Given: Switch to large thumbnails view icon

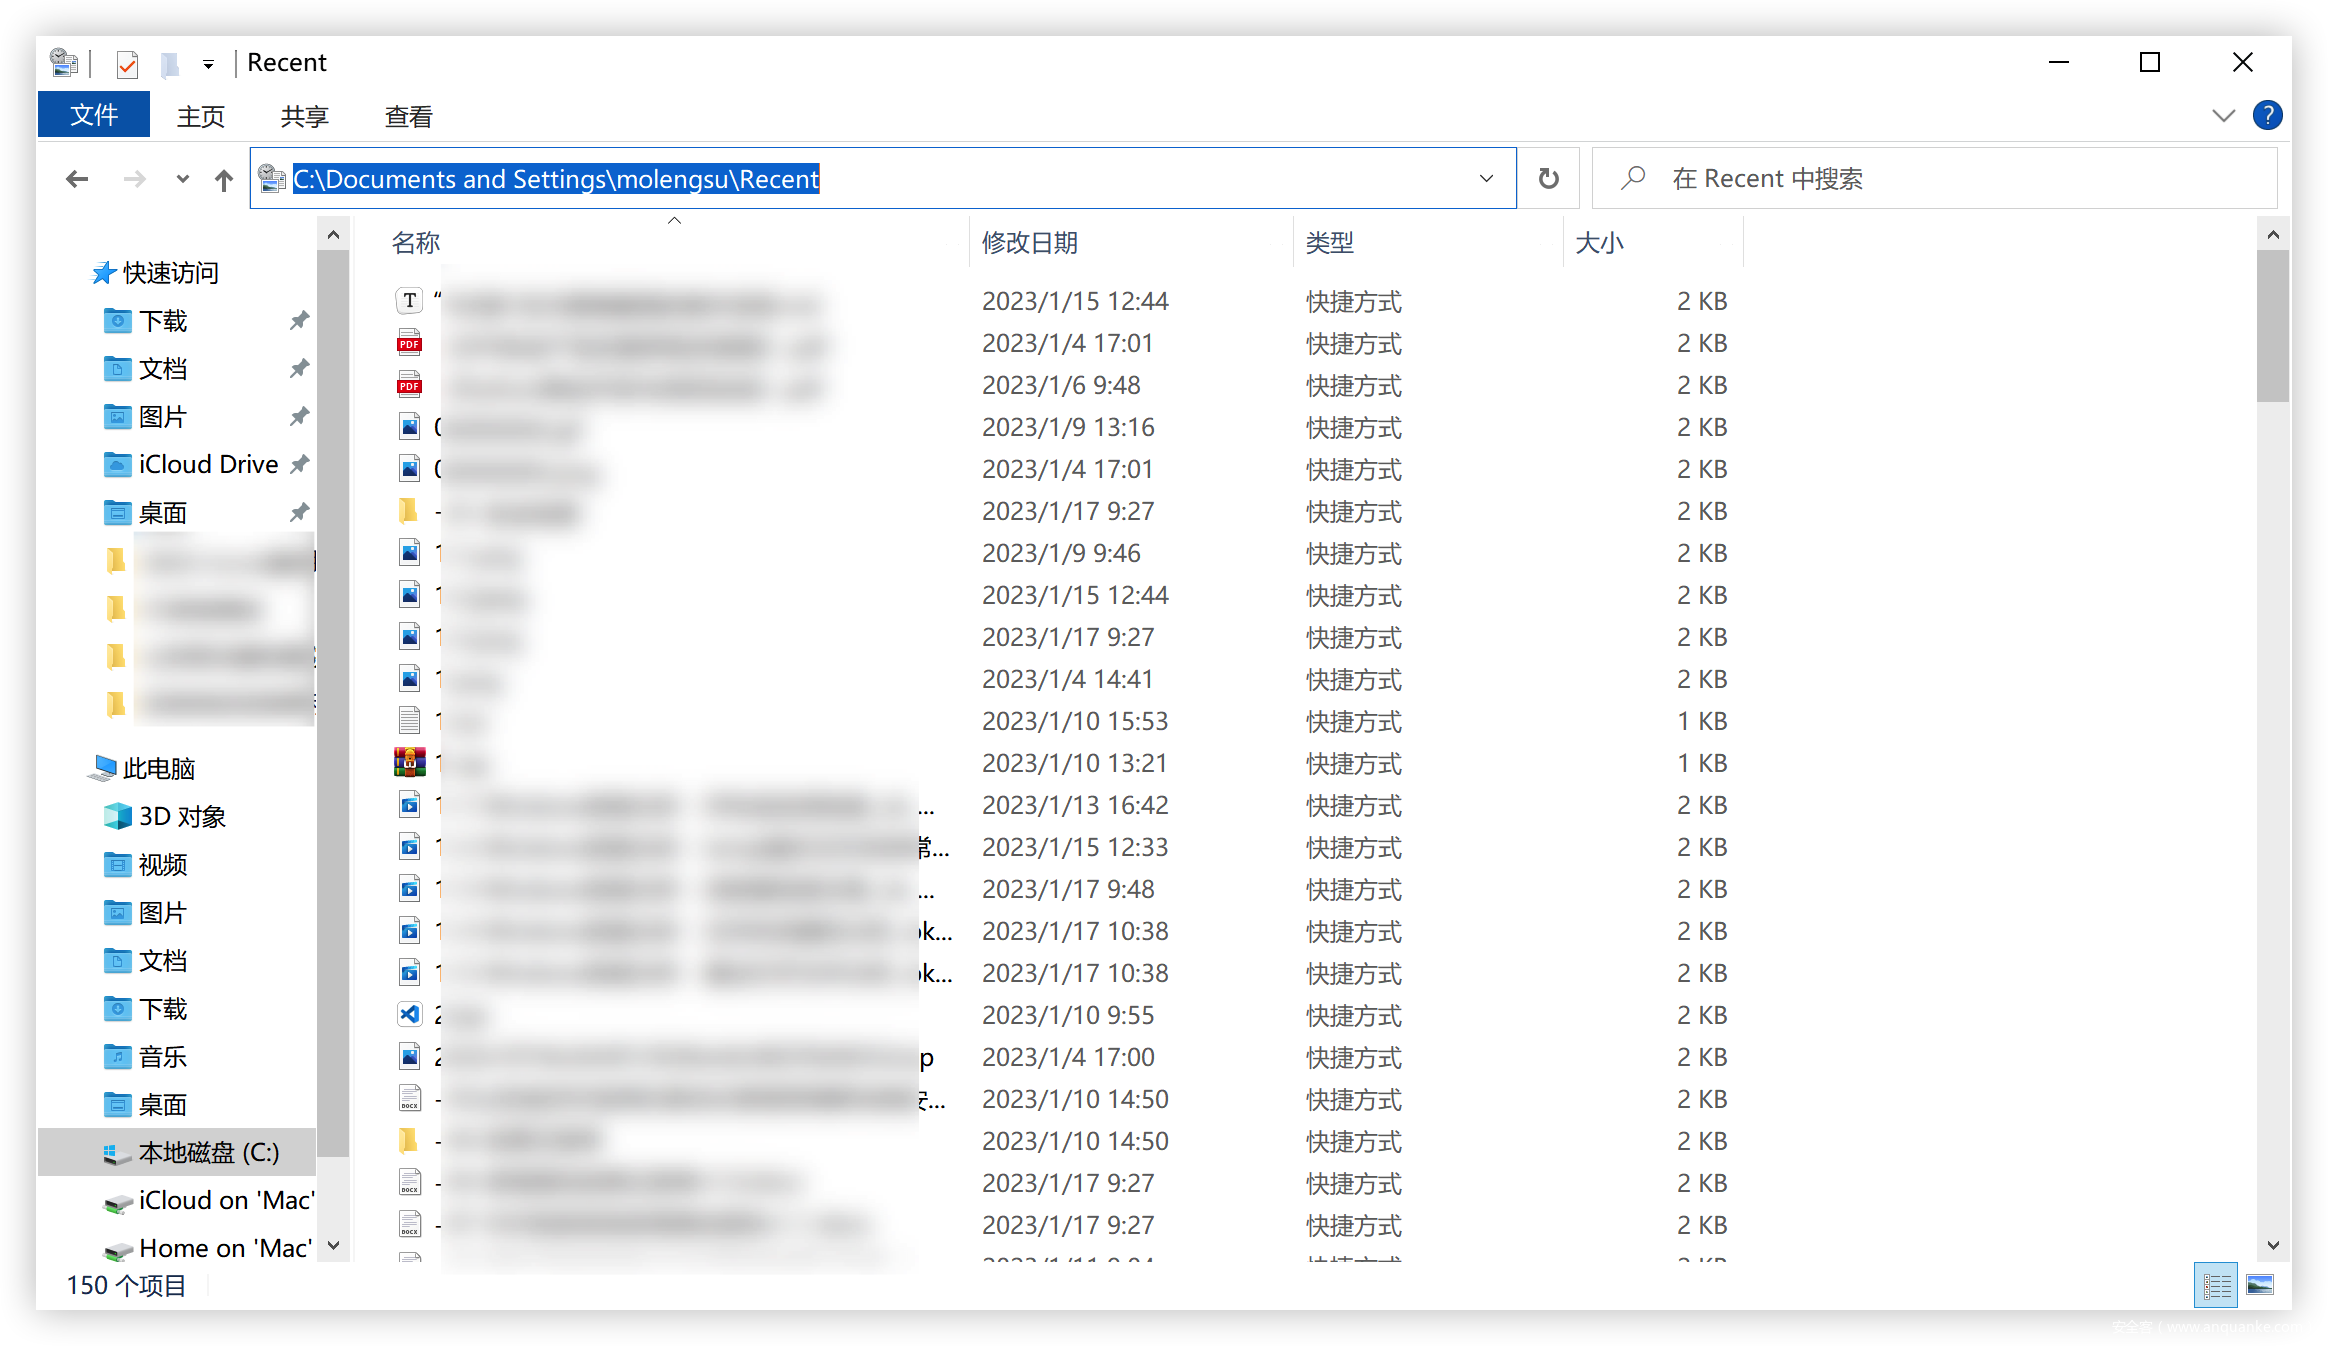Looking at the screenshot, I should (x=2260, y=1285).
